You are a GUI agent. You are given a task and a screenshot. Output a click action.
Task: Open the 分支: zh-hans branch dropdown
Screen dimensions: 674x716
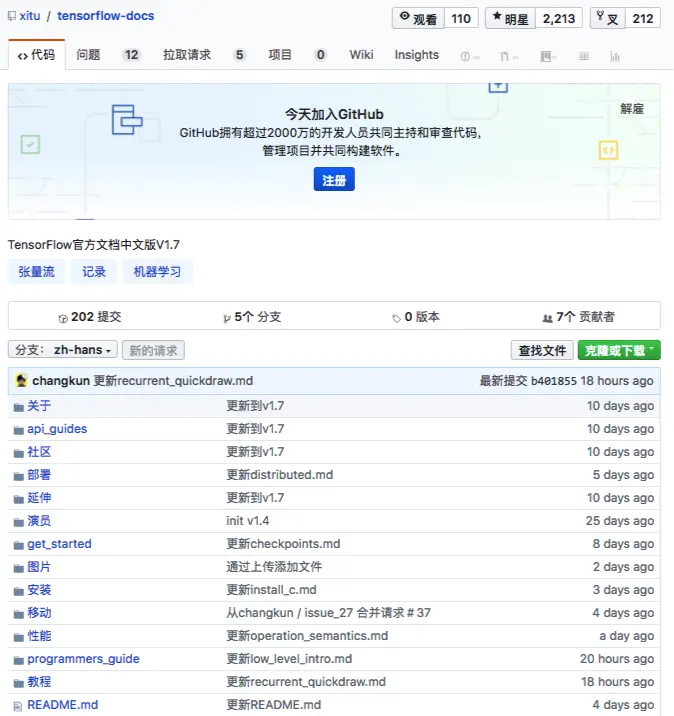click(63, 350)
